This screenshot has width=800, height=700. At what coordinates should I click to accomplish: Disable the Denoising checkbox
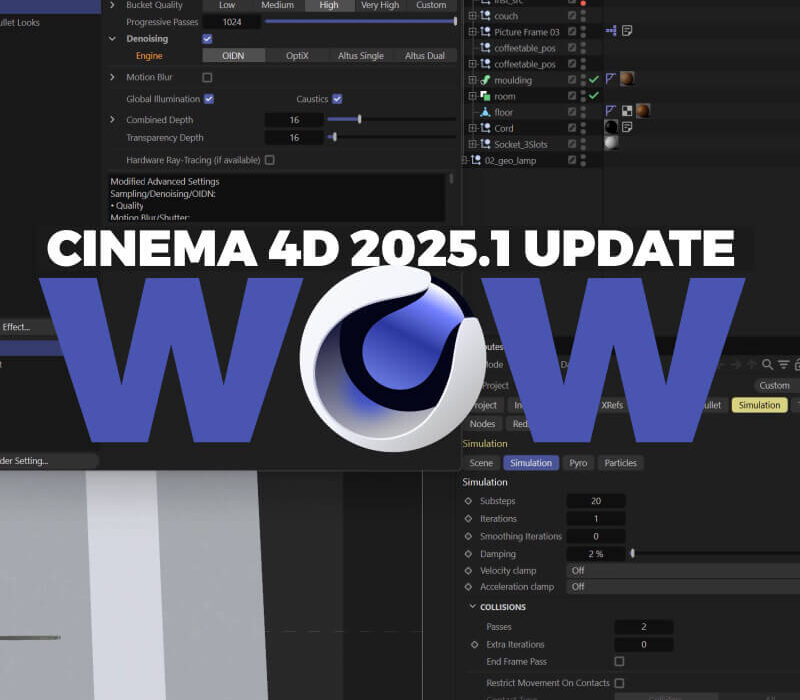point(207,39)
